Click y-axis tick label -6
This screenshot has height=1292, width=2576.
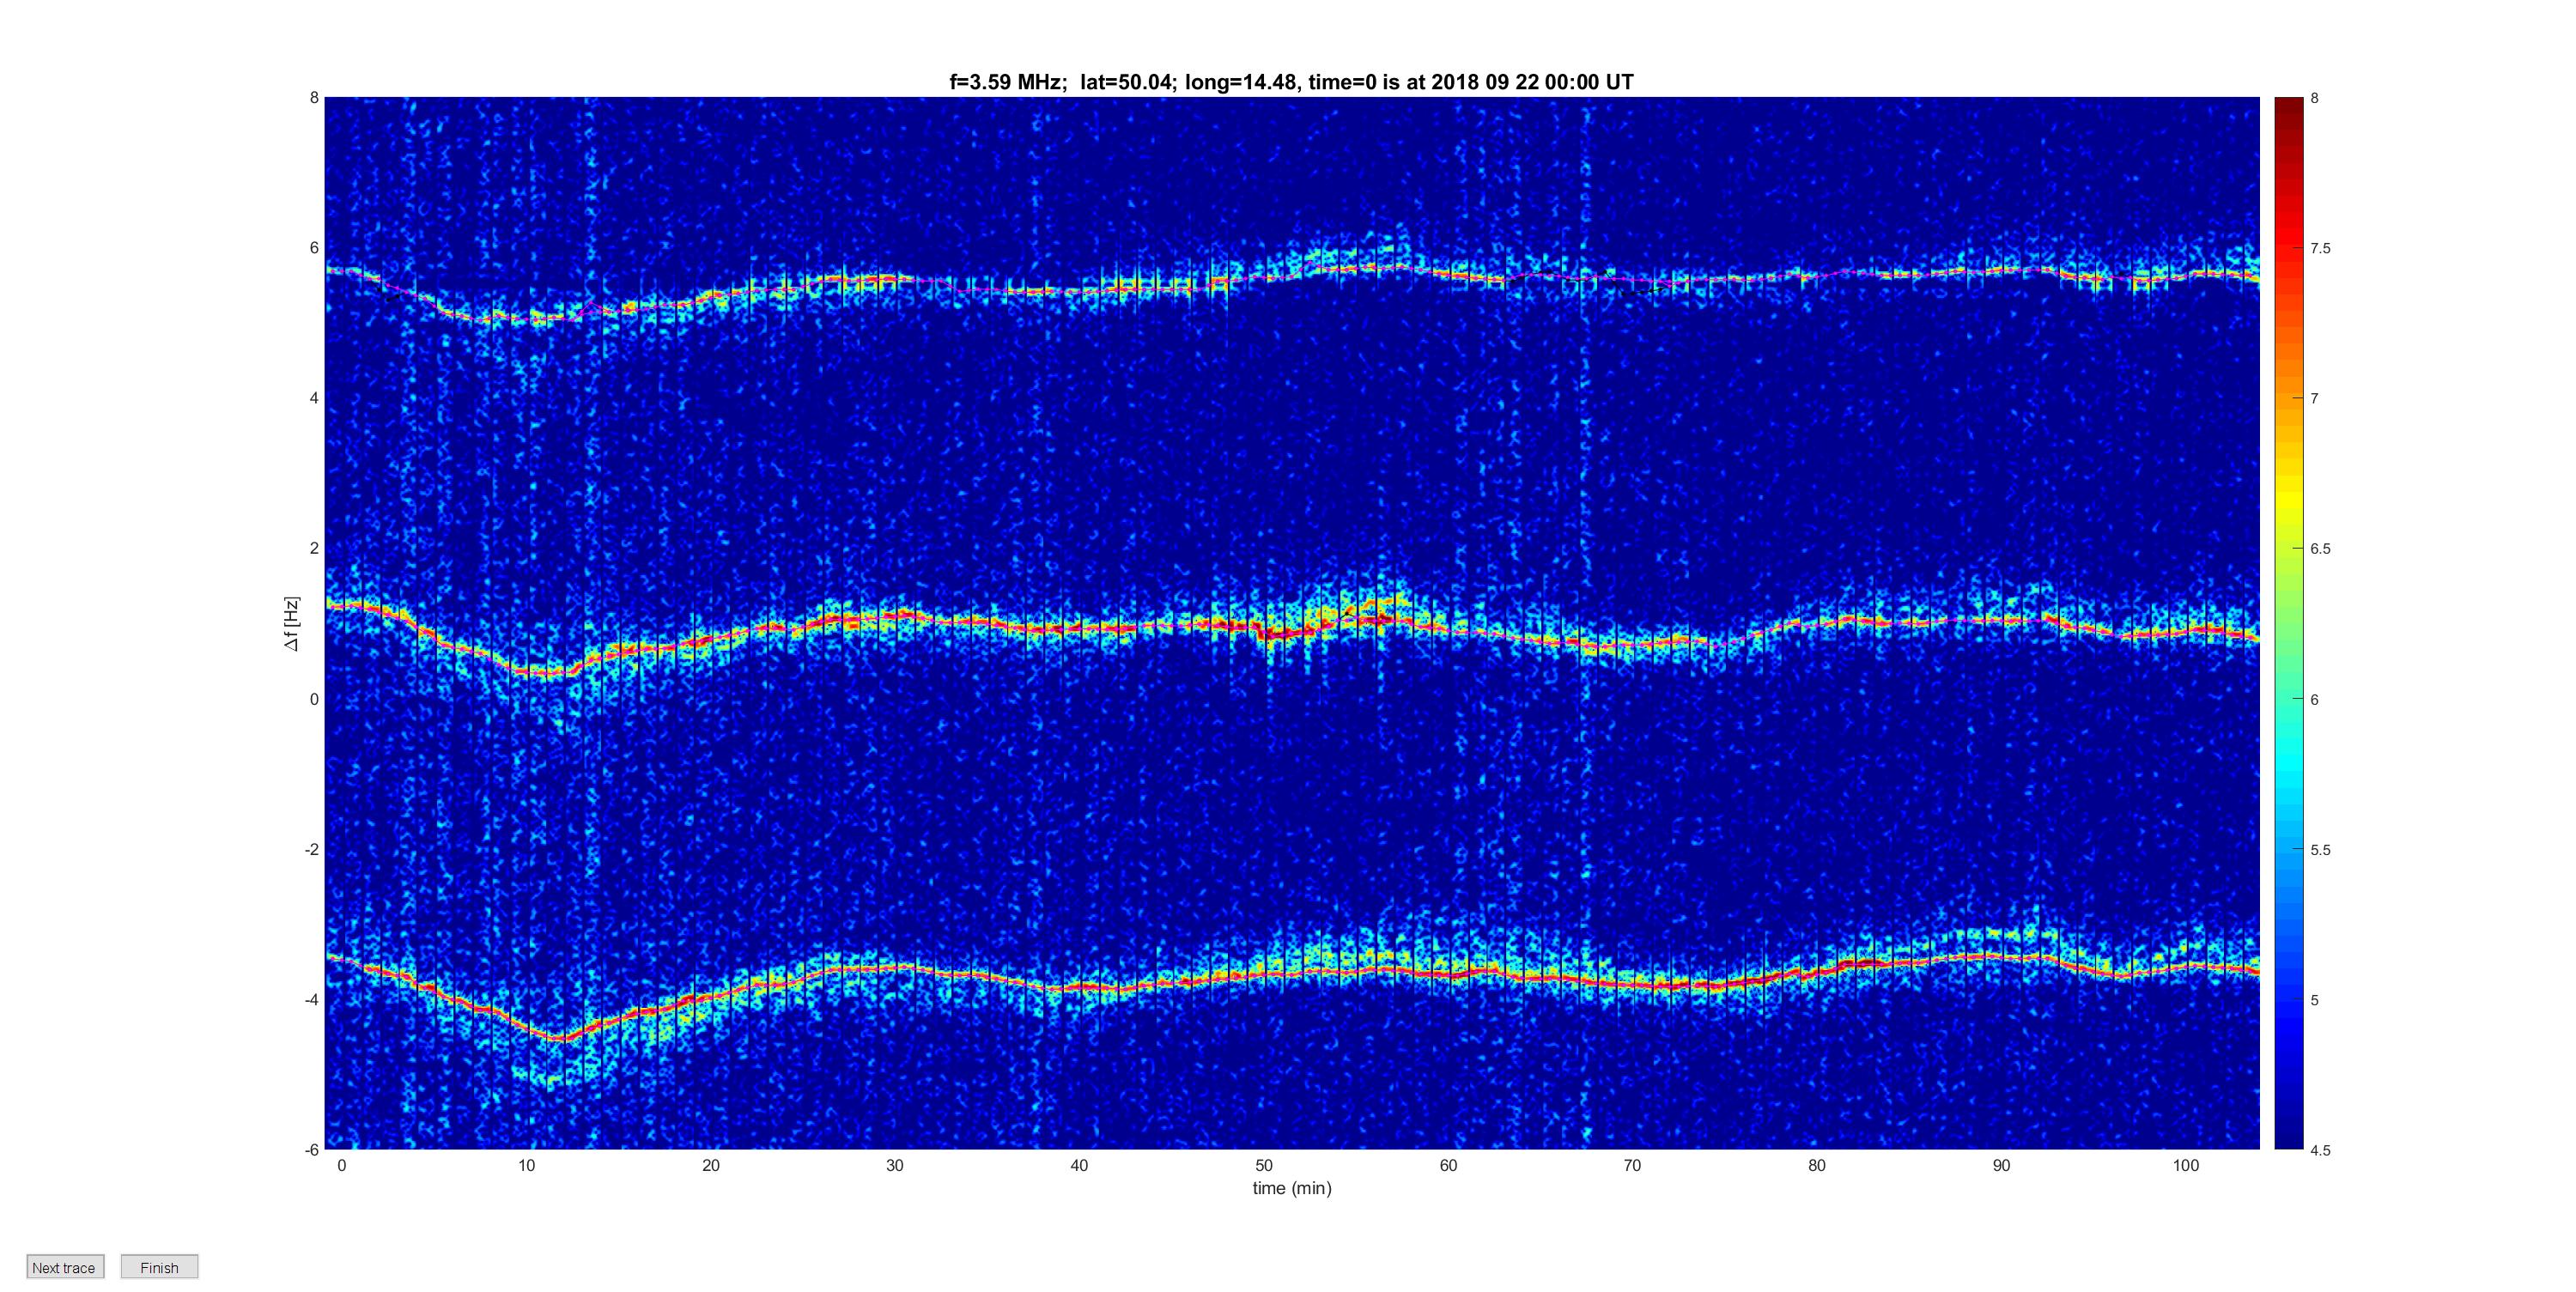click(311, 1149)
